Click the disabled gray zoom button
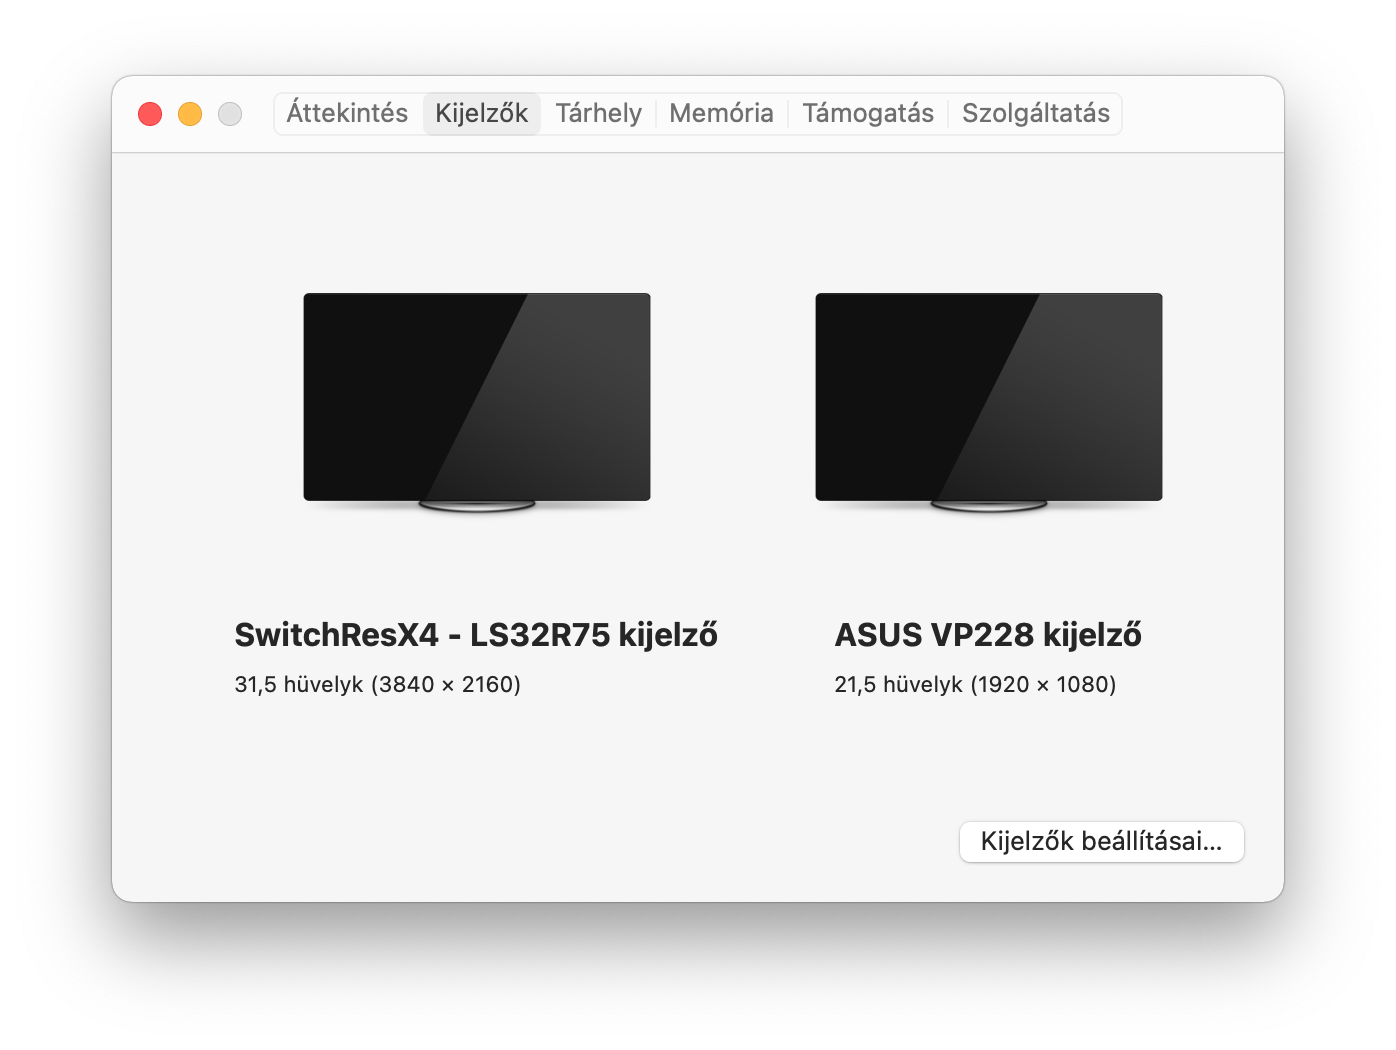 tap(230, 114)
